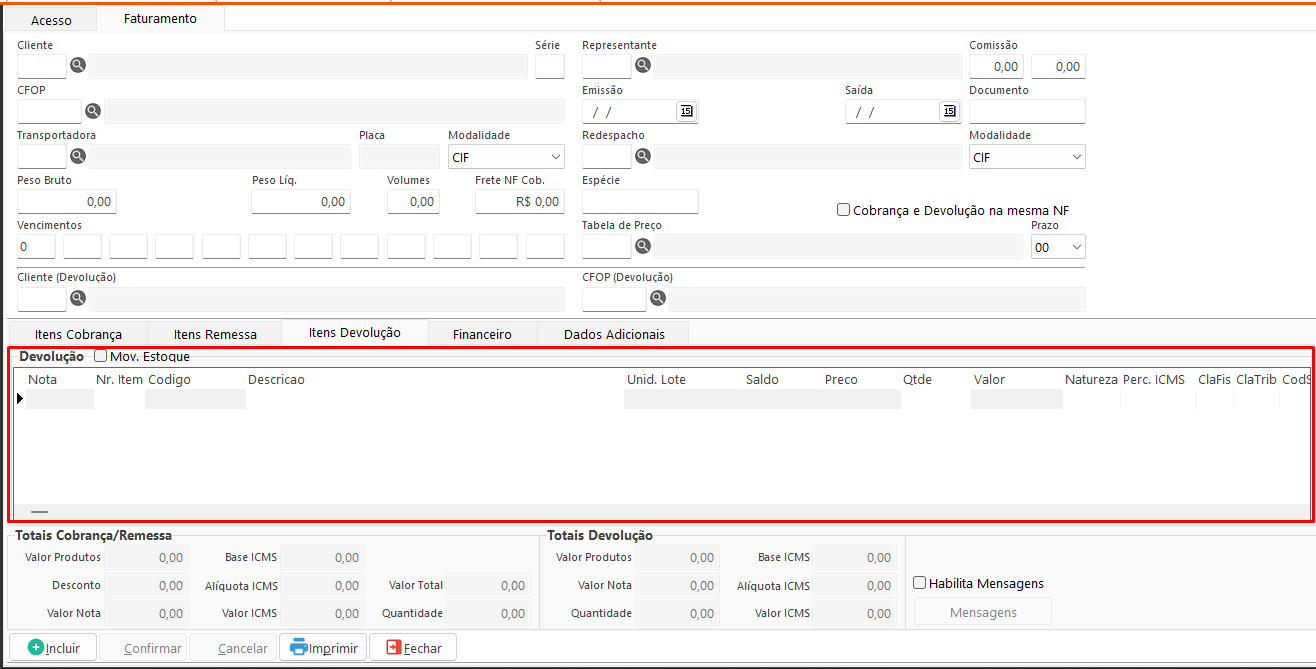
Task: Click the Imprimir button
Action: pyautogui.click(x=323, y=648)
